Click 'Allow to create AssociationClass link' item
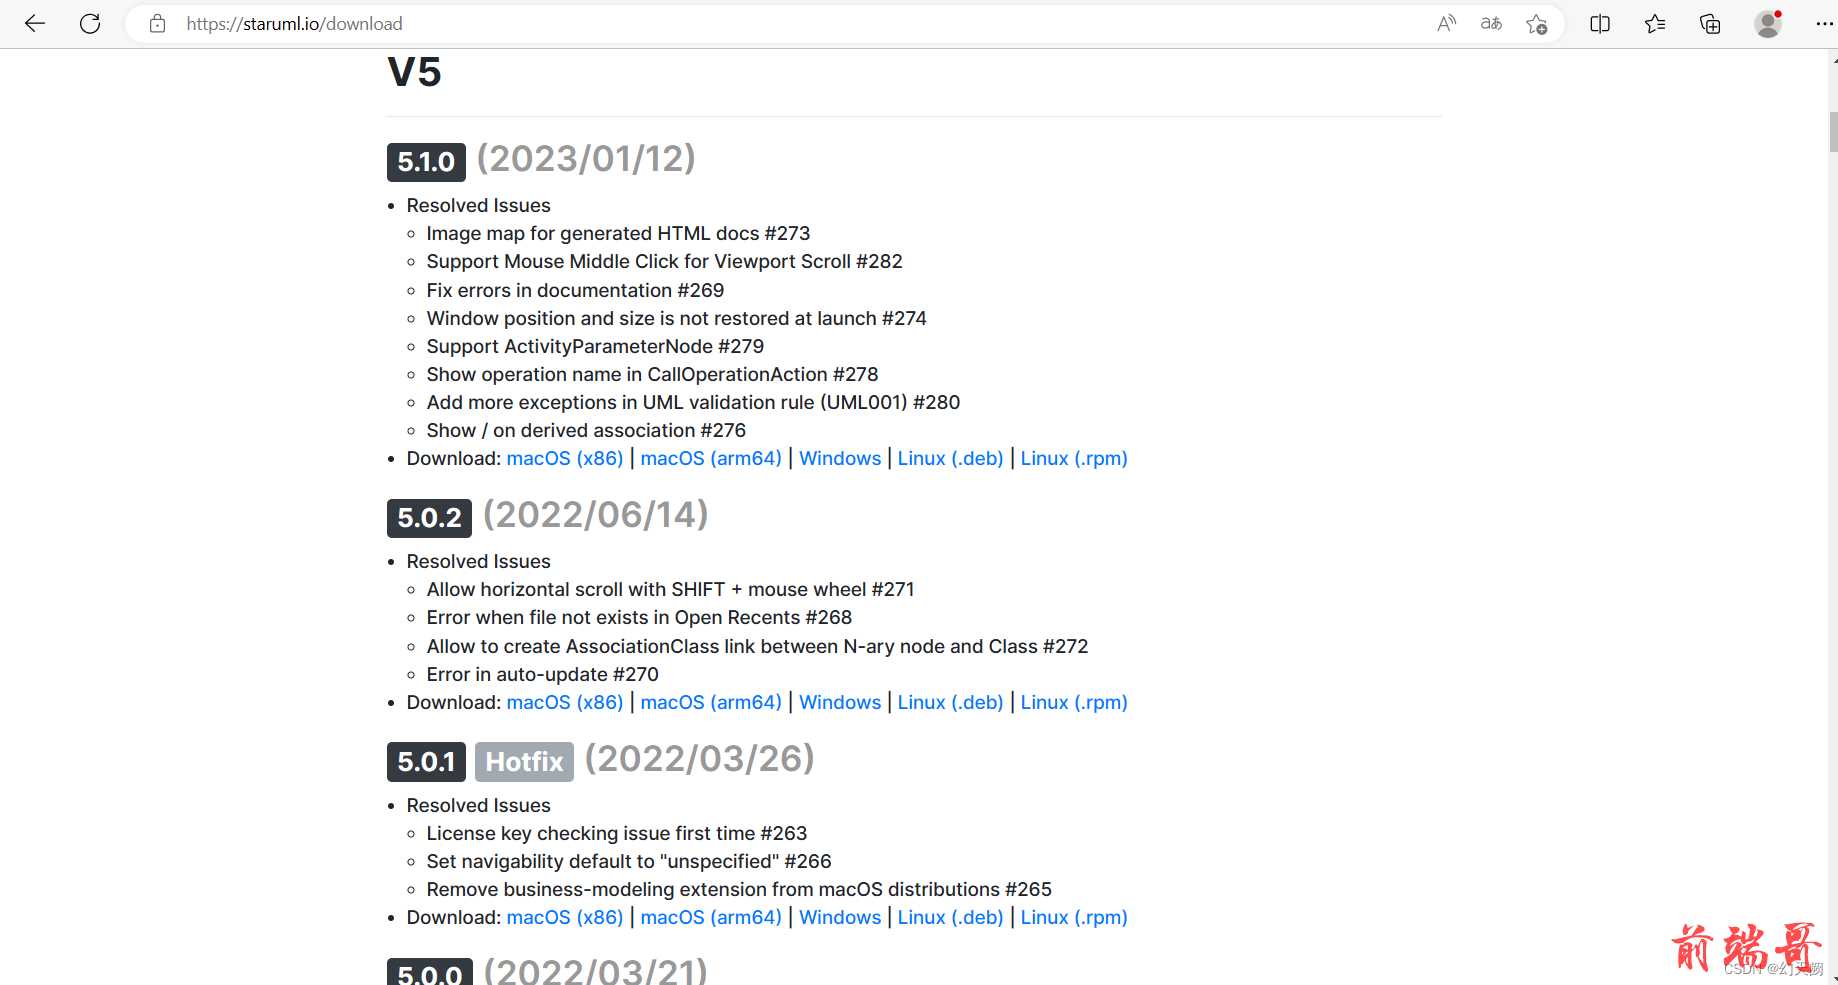Viewport: 1838px width, 985px height. click(757, 646)
